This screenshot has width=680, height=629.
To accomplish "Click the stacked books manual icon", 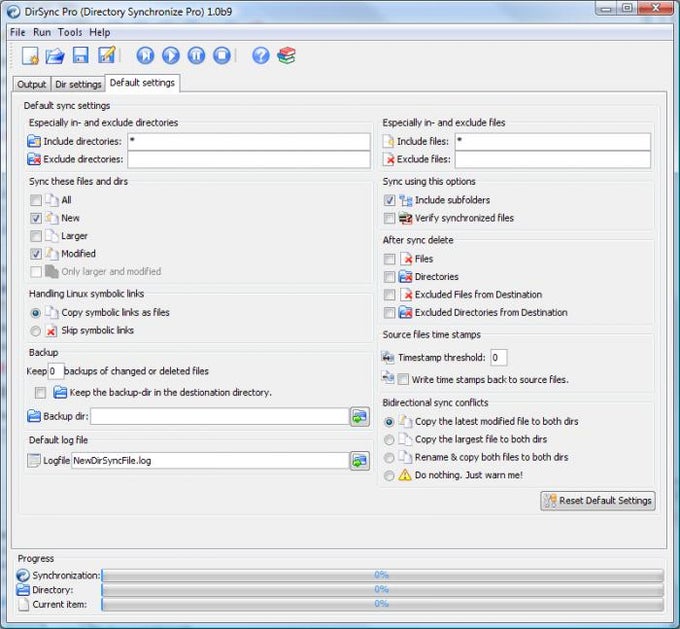I will coord(287,56).
